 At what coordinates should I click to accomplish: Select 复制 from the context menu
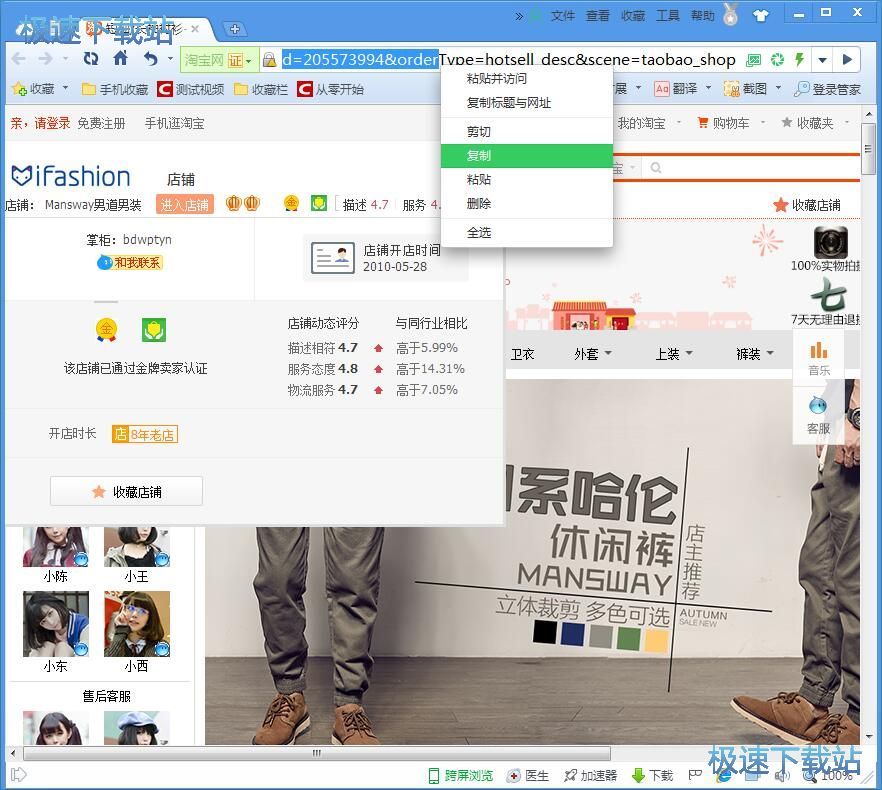(479, 156)
